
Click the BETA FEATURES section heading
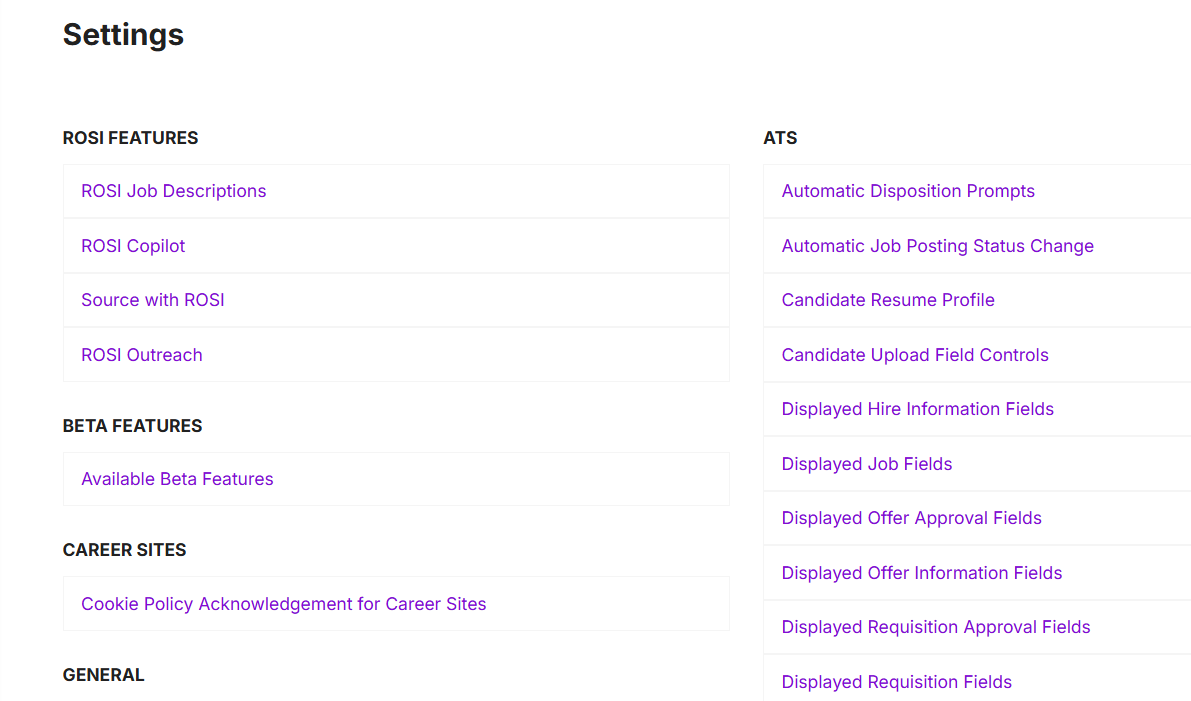point(132,426)
